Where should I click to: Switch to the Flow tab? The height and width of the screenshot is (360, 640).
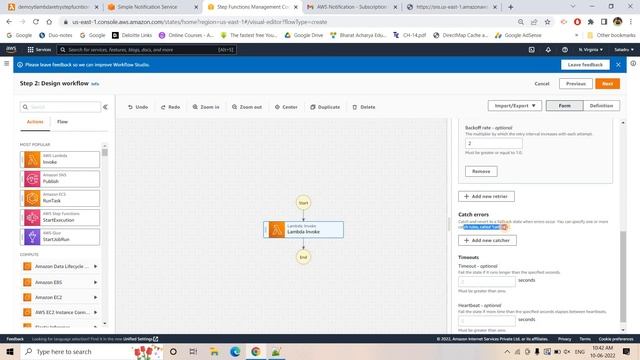(x=62, y=122)
